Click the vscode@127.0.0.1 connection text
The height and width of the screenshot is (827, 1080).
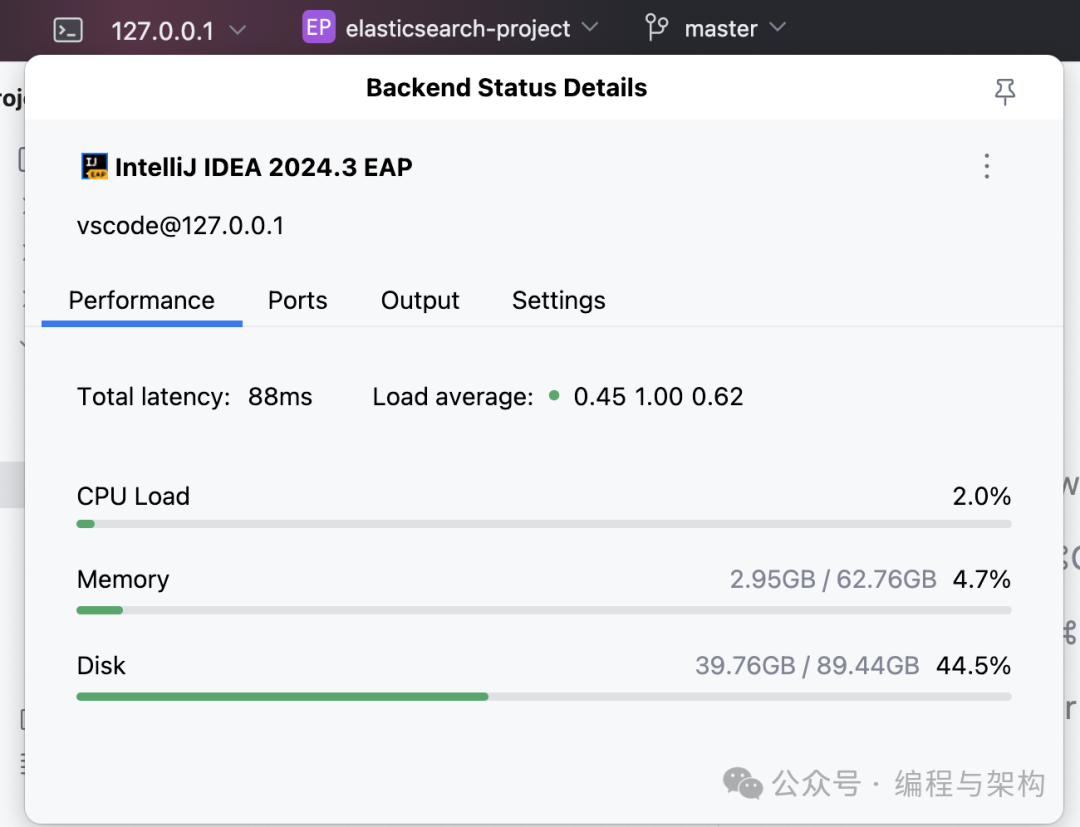click(180, 226)
